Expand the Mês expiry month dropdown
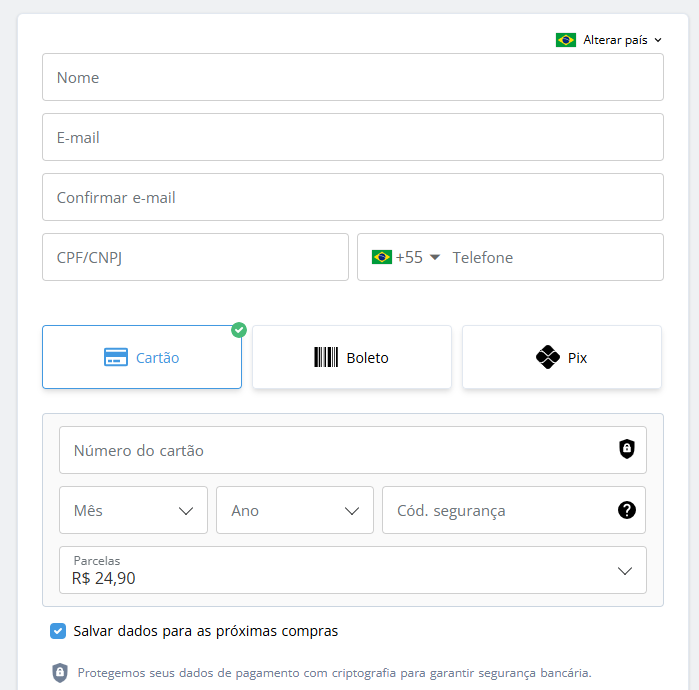The height and width of the screenshot is (690, 699). [x=134, y=510]
